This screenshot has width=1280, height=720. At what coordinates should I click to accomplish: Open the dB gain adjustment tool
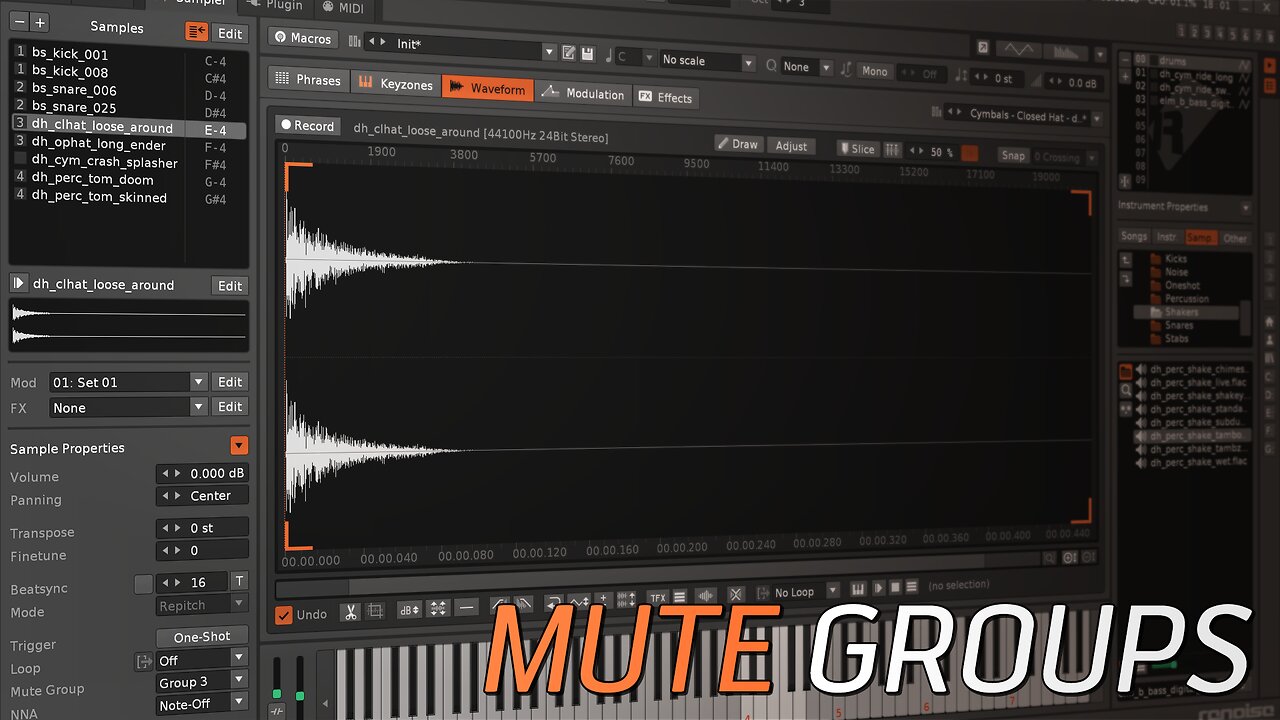407,610
